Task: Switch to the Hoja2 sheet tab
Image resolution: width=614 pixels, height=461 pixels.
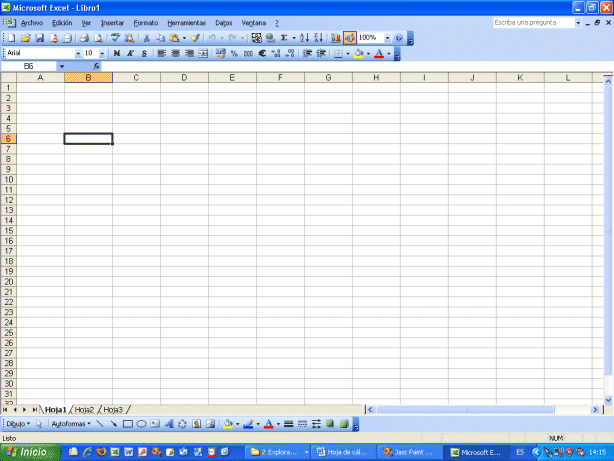Action: point(84,410)
